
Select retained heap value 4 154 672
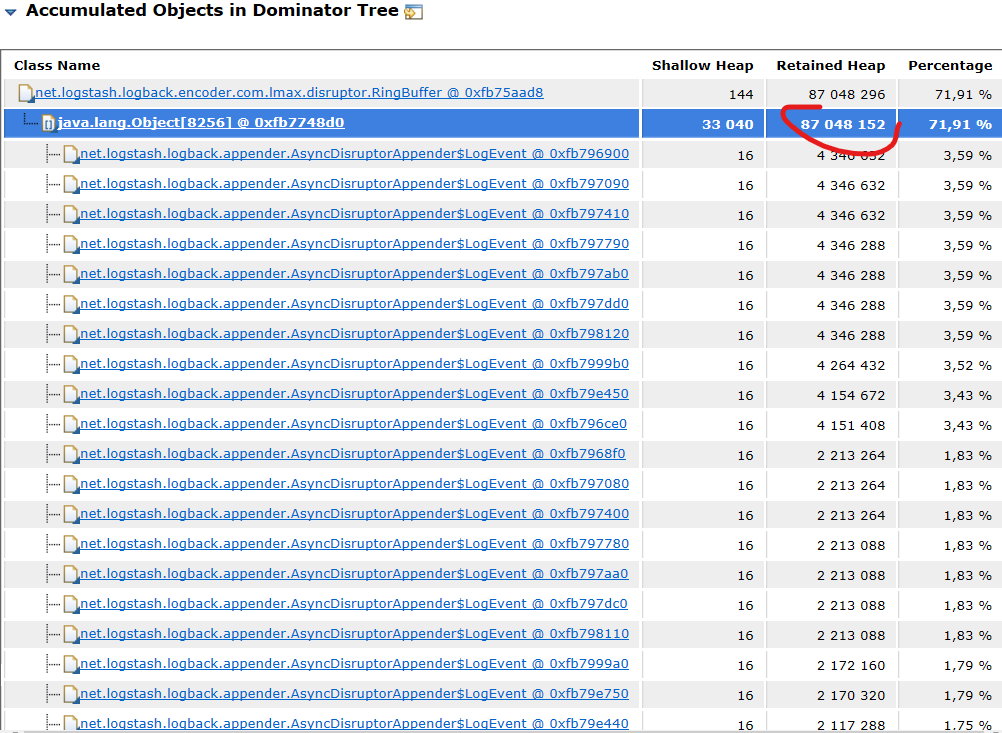point(851,396)
